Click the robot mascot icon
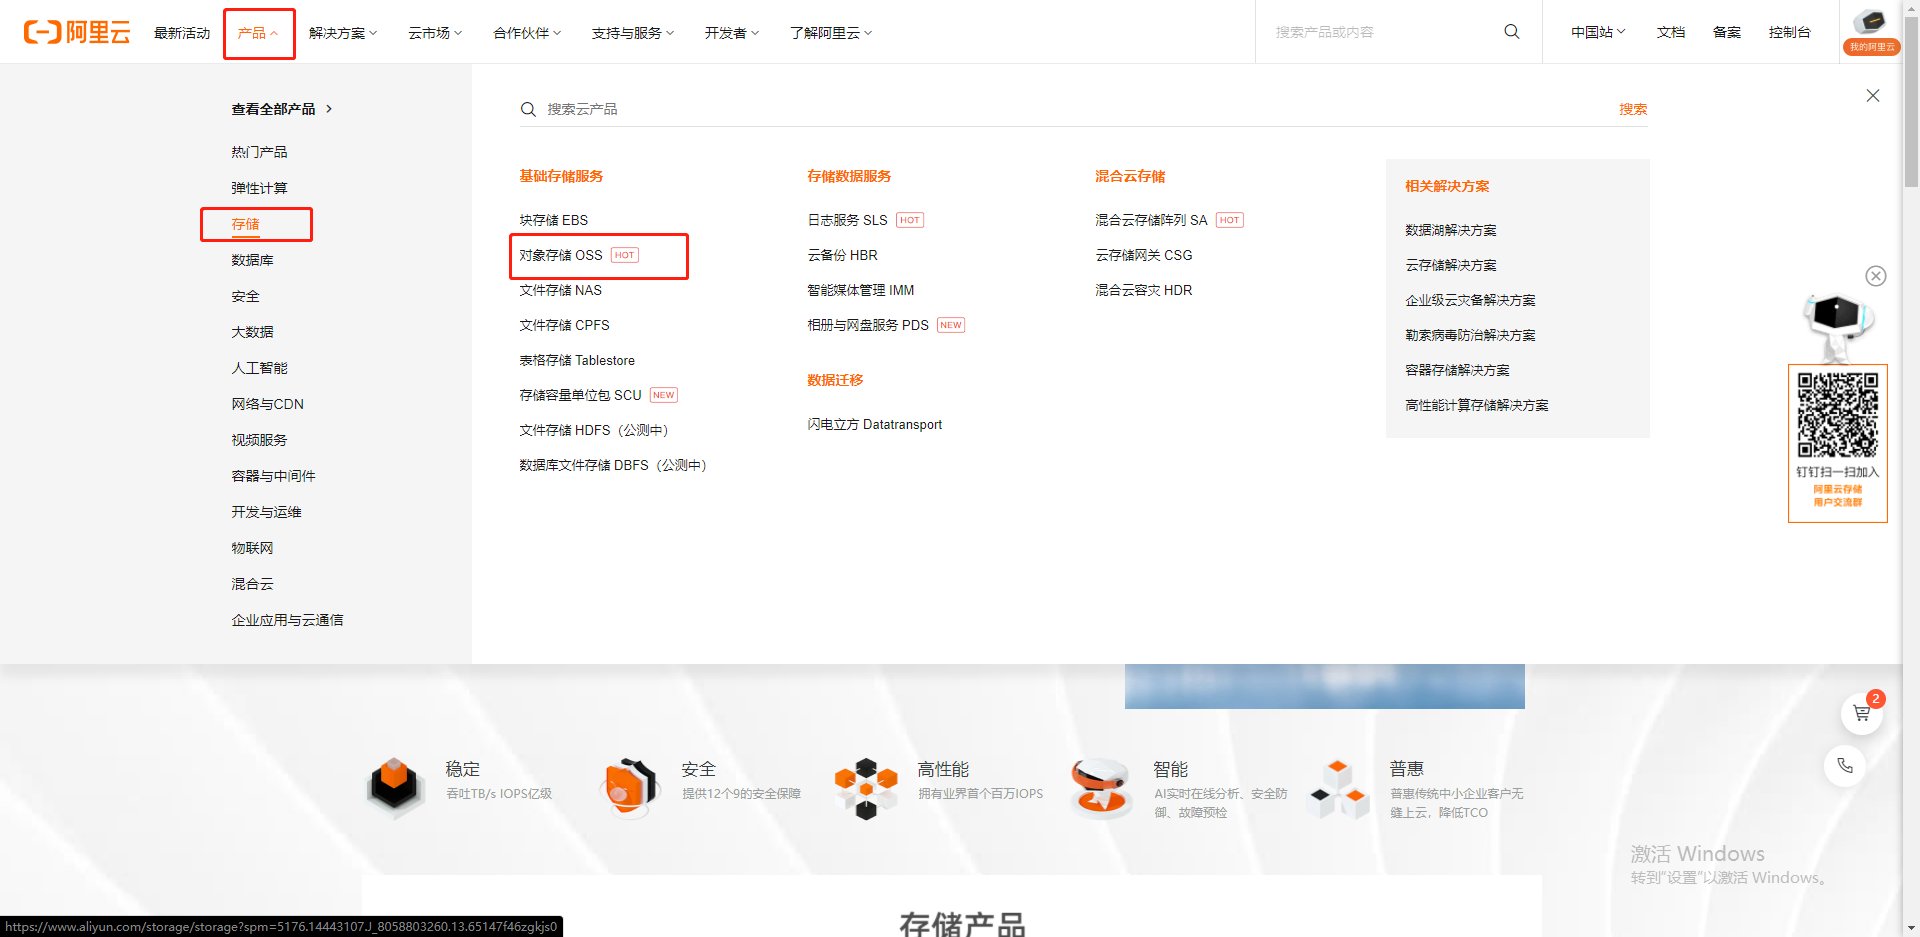This screenshot has width=1920, height=937. [1838, 326]
